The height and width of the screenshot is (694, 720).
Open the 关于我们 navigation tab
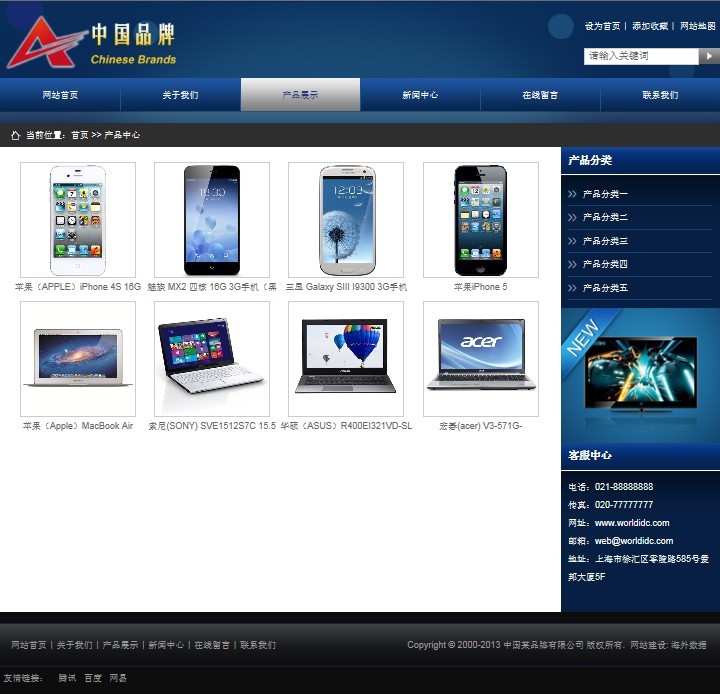[x=180, y=95]
